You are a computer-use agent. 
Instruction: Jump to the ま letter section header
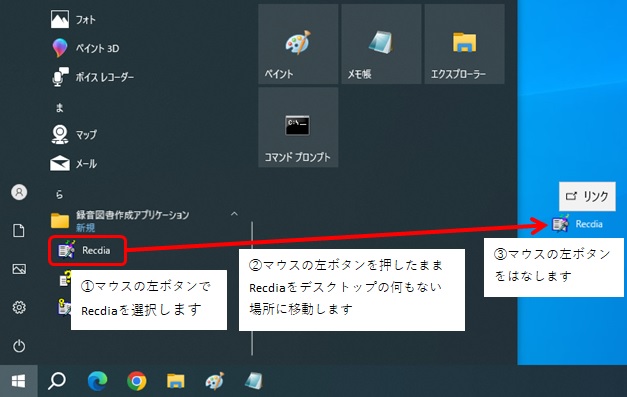pyautogui.click(x=60, y=108)
